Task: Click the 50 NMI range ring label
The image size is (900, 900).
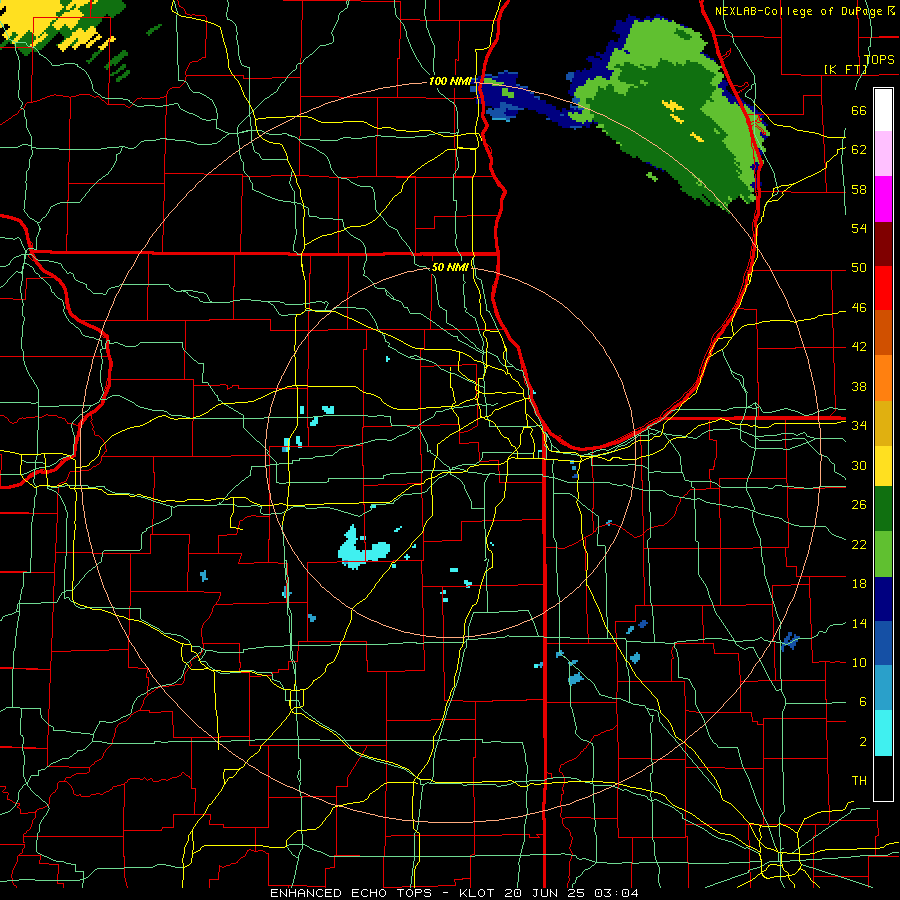Action: 450,267
